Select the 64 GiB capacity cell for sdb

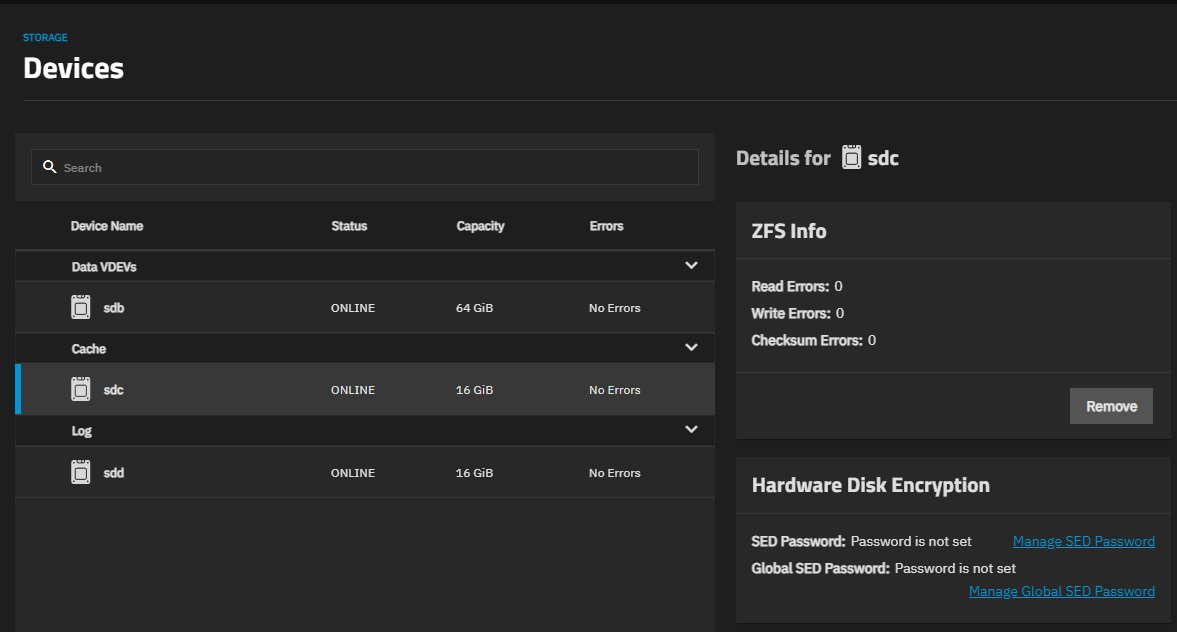click(474, 308)
